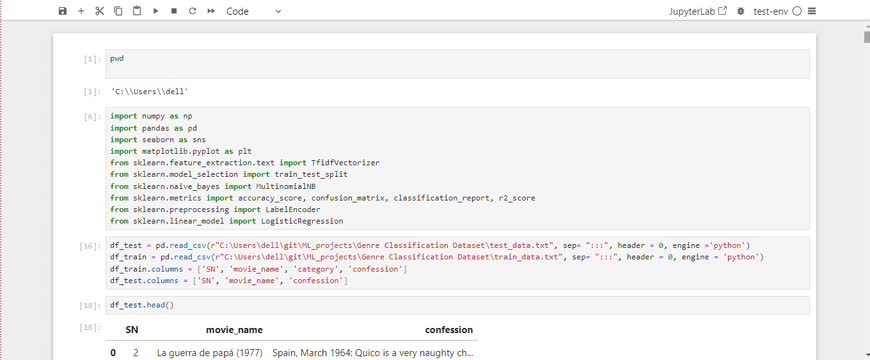Restart kernel and run all cells
The image size is (870, 360).
211,11
